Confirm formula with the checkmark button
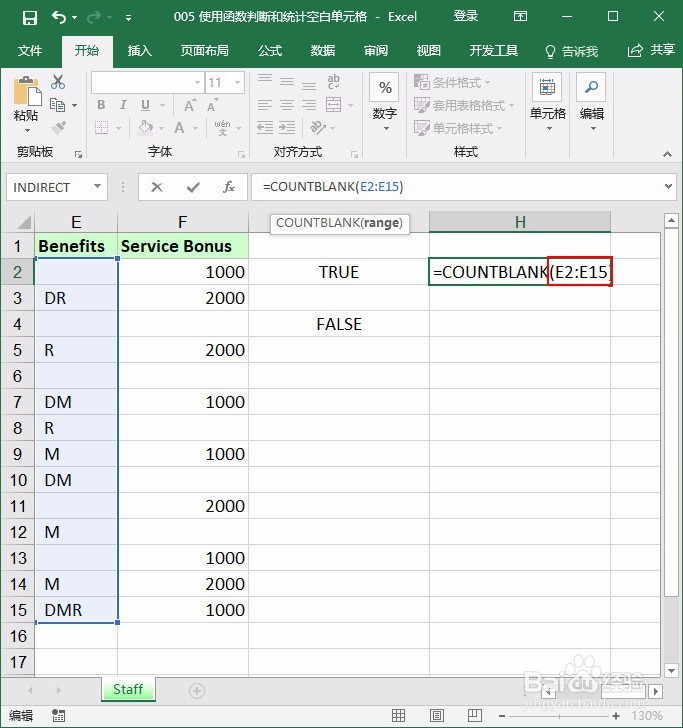The width and height of the screenshot is (683, 728). click(x=193, y=187)
